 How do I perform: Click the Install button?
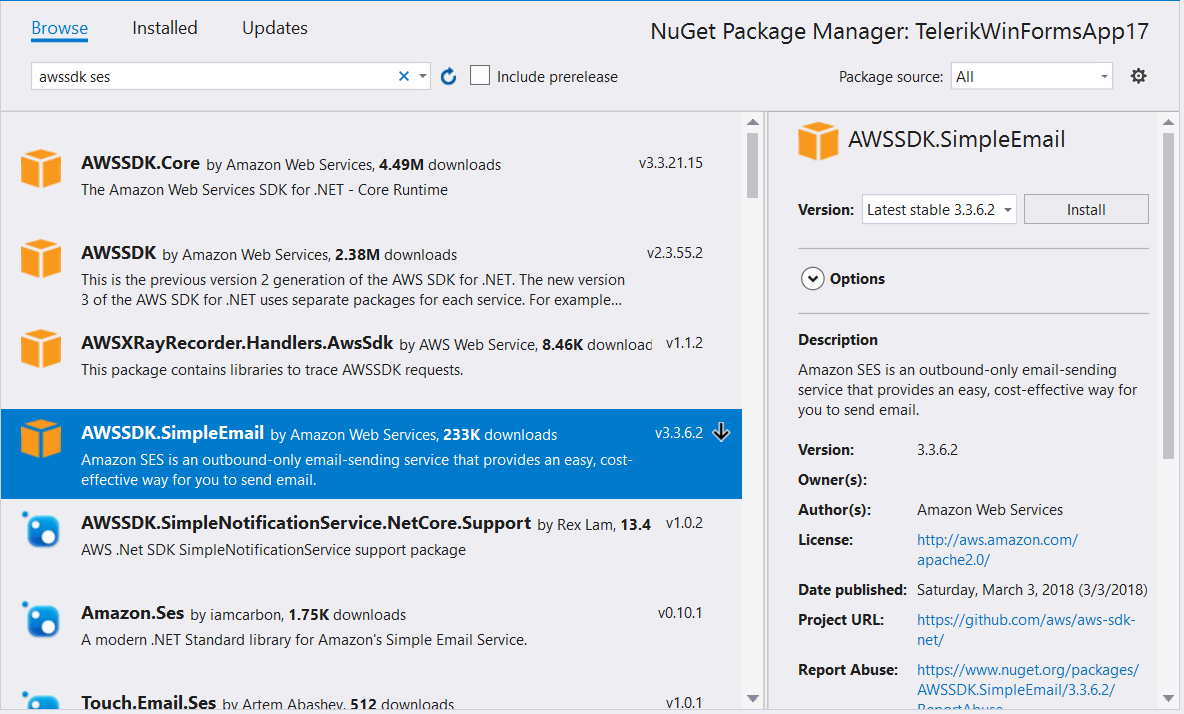(1086, 210)
